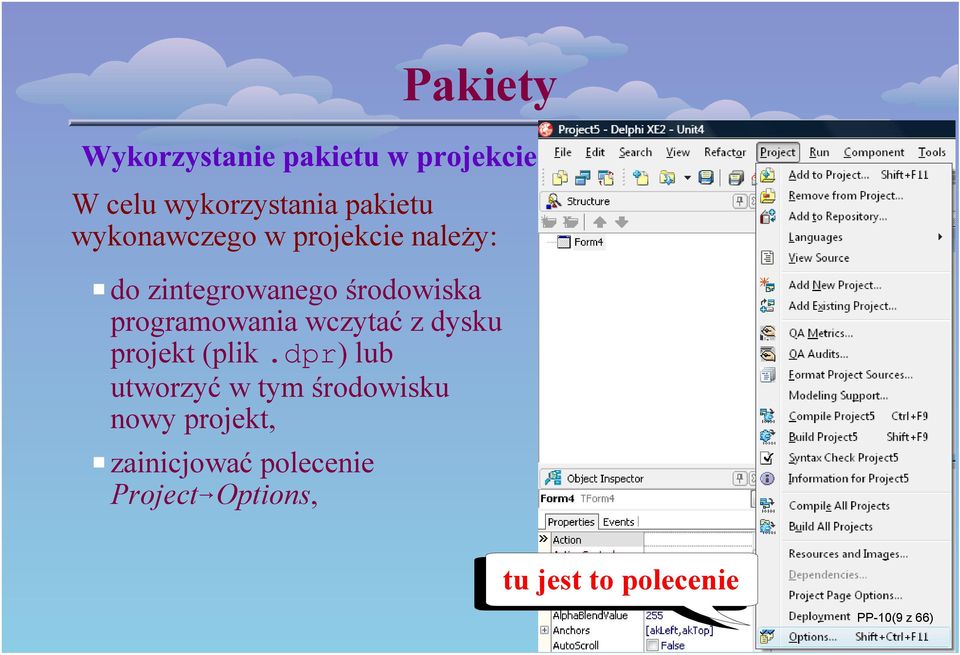Click the Build Project5 menu icon
The image size is (960, 655).
pyautogui.click(x=767, y=437)
